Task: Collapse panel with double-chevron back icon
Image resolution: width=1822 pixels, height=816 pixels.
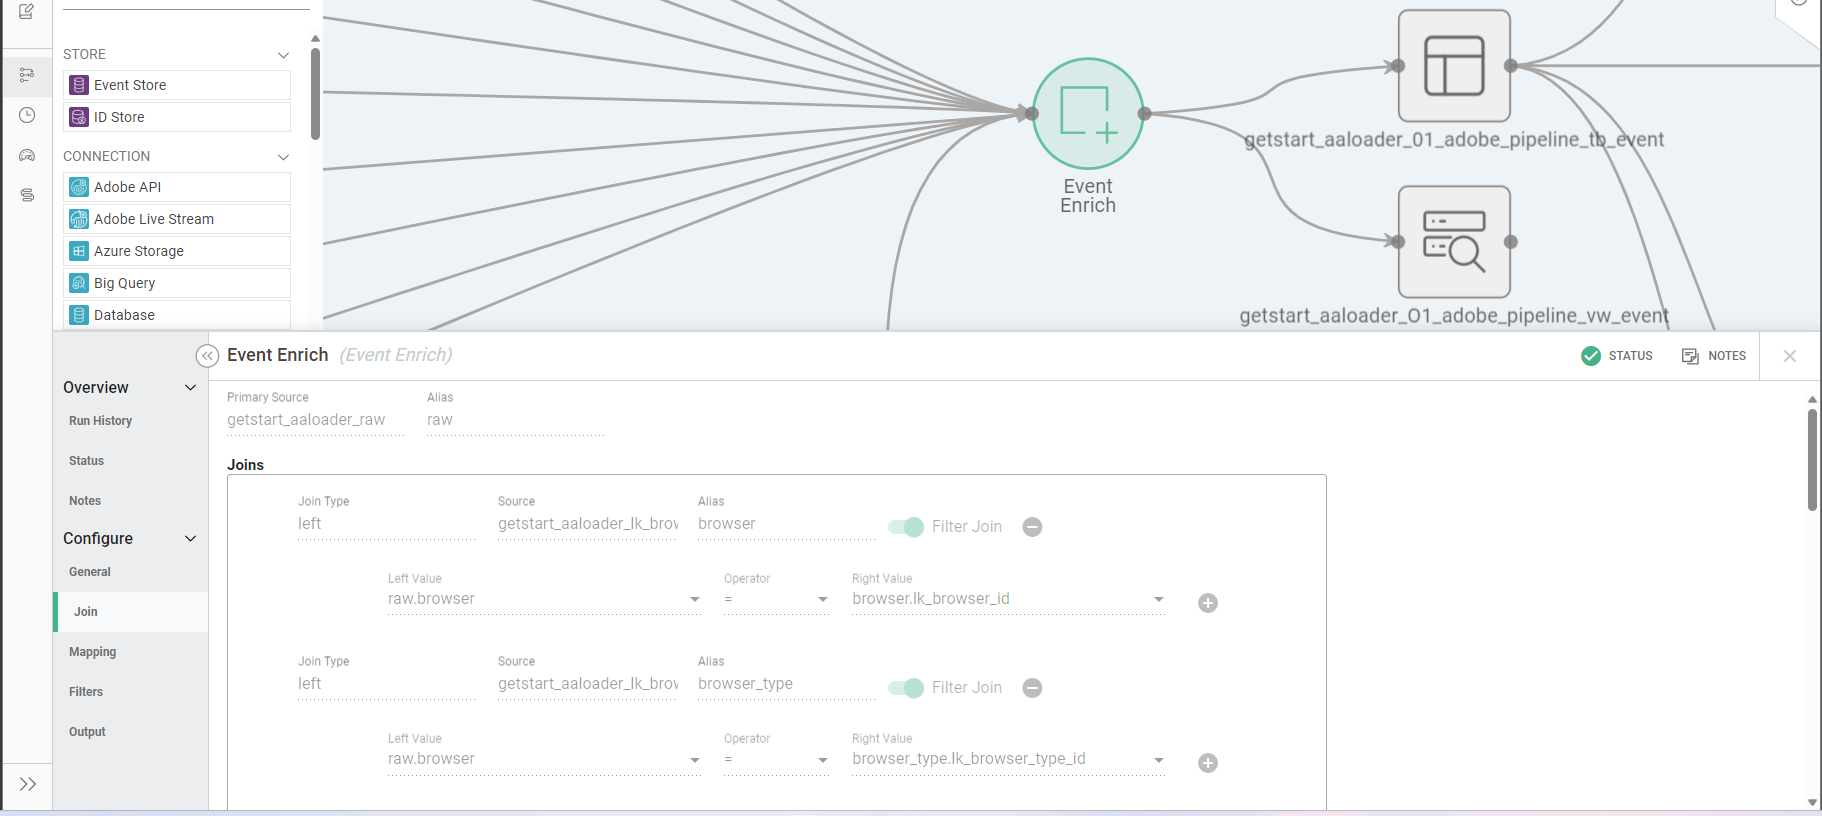Action: 207,356
